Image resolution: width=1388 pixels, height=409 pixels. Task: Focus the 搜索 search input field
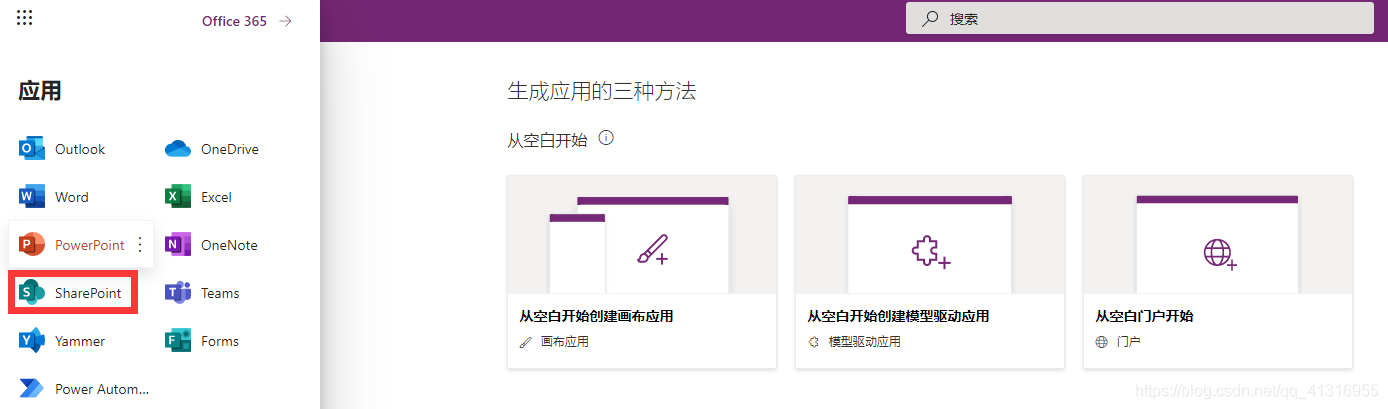click(x=1140, y=18)
